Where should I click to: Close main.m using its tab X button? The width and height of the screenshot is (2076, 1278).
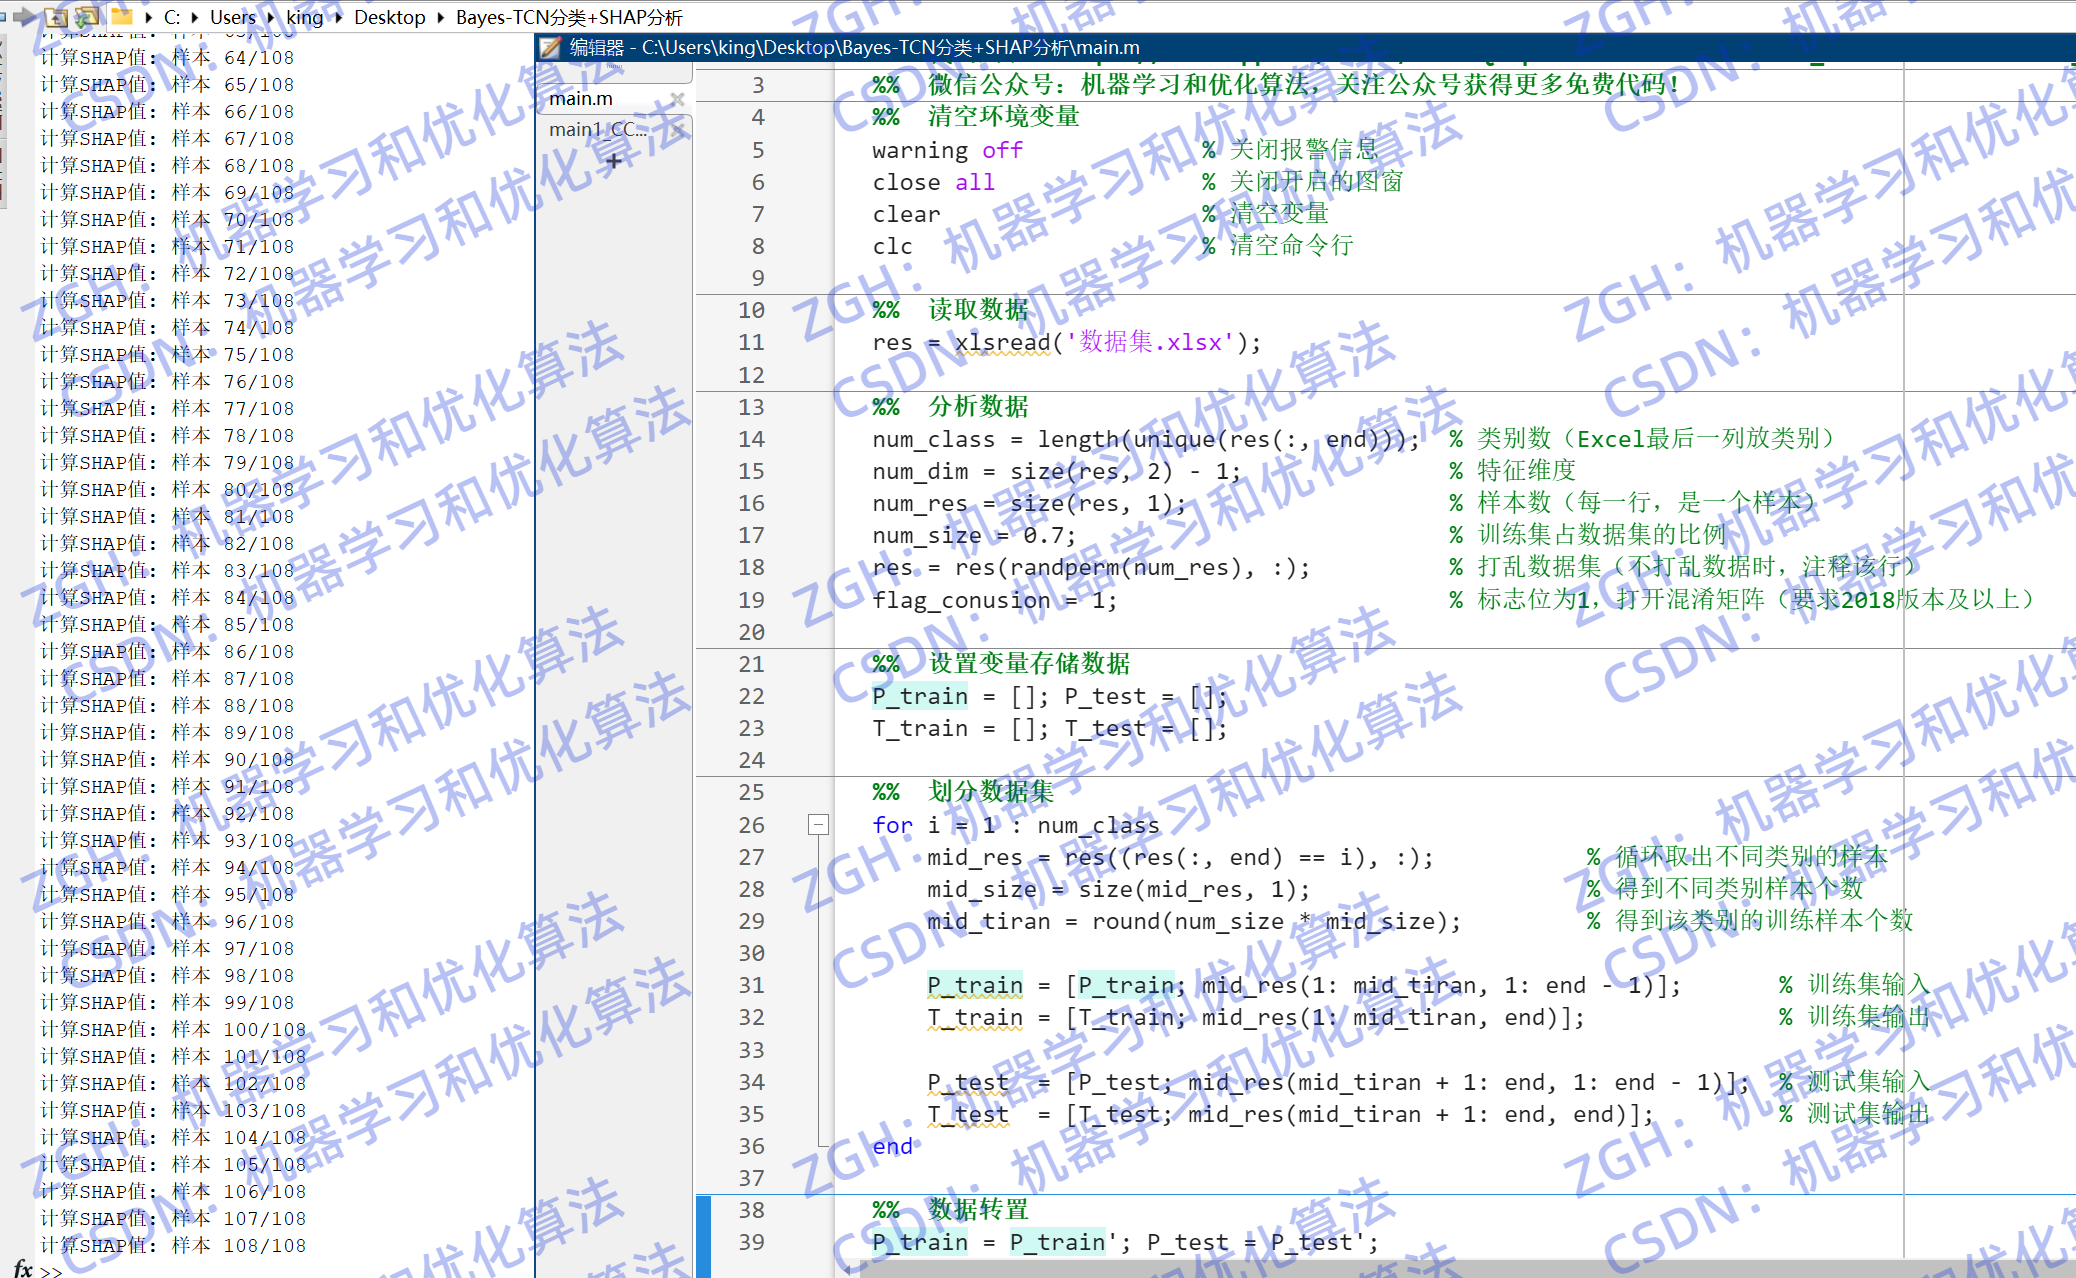click(x=679, y=98)
